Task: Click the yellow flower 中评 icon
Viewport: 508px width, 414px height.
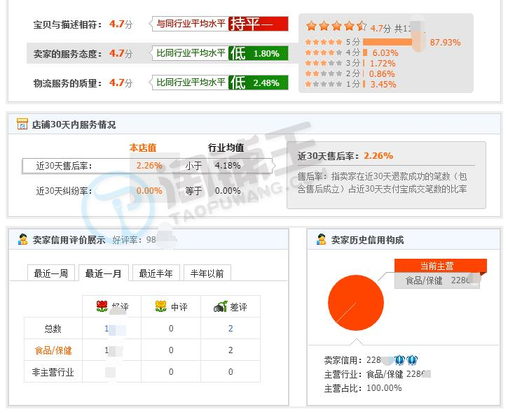Action: 161,306
